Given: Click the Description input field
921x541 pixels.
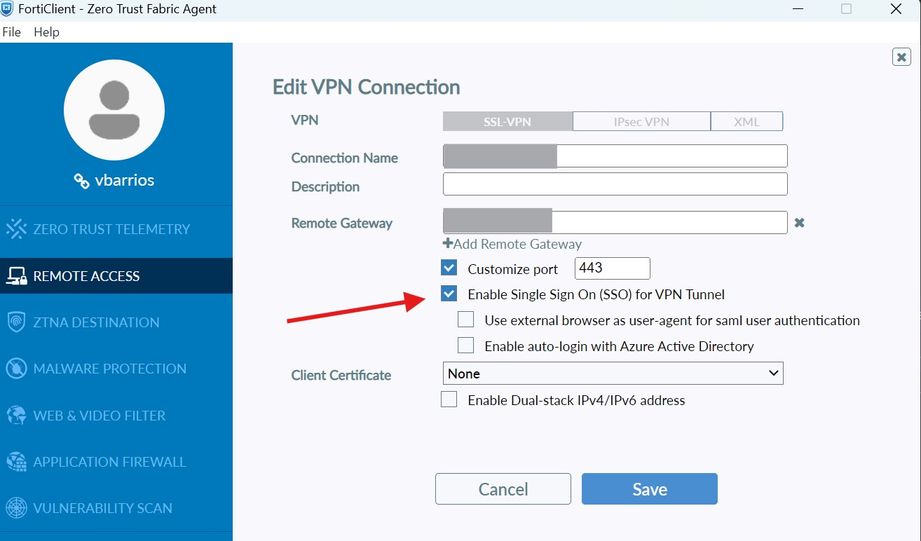Looking at the screenshot, I should point(615,184).
